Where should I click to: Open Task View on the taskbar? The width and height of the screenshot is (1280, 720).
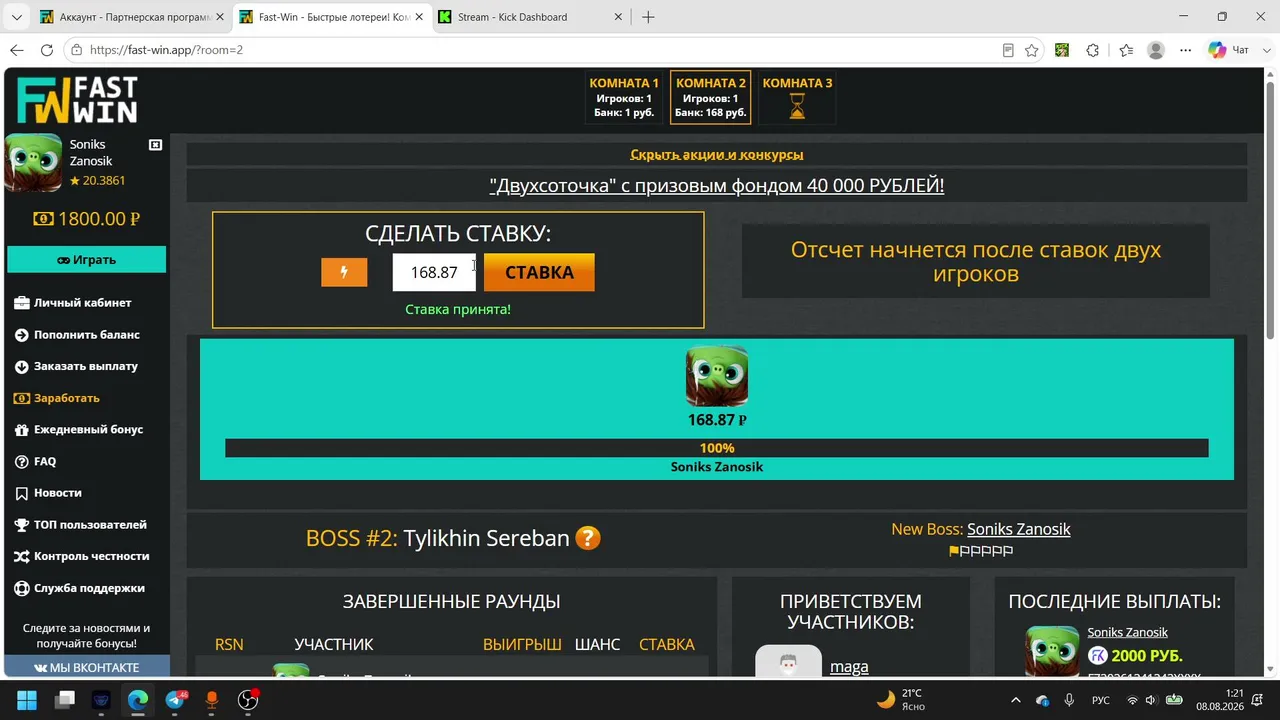pyautogui.click(x=65, y=700)
